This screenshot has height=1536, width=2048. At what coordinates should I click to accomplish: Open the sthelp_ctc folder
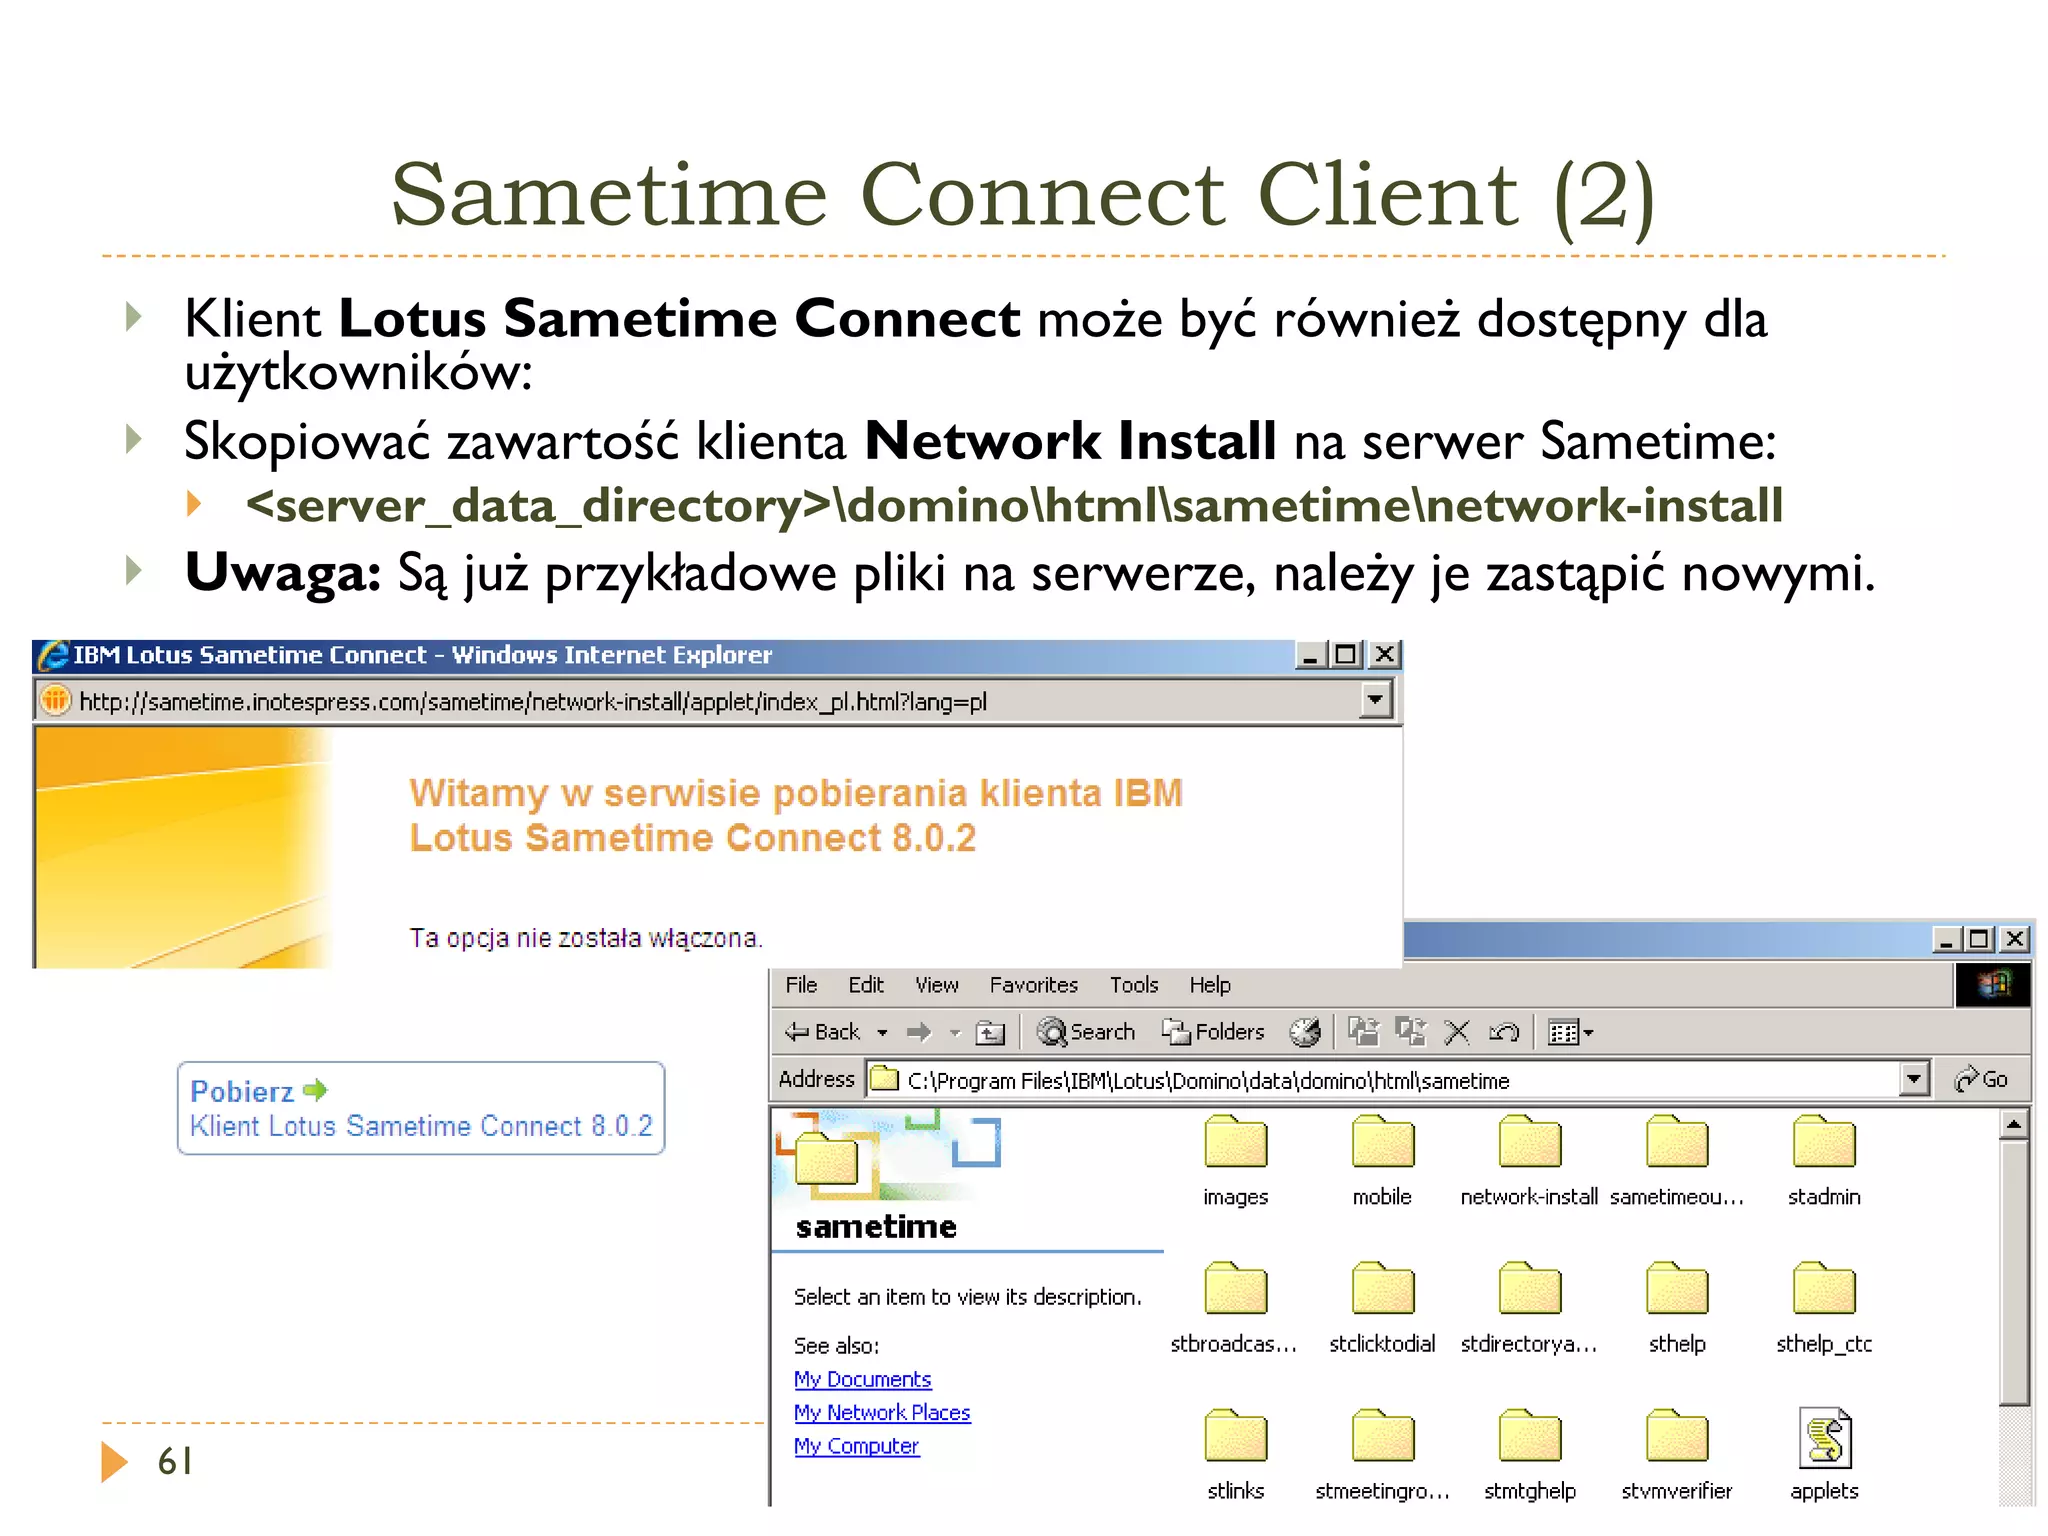(x=1824, y=1307)
